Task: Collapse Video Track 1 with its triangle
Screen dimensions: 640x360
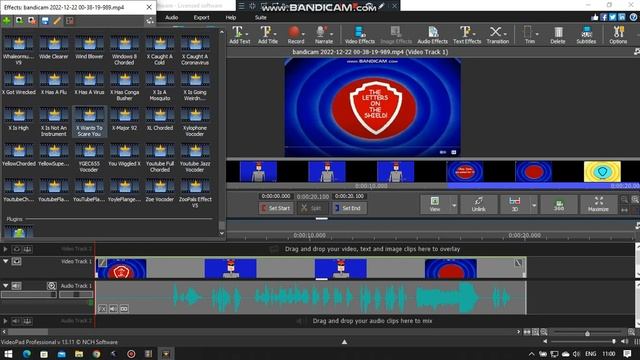Action: pos(5,261)
